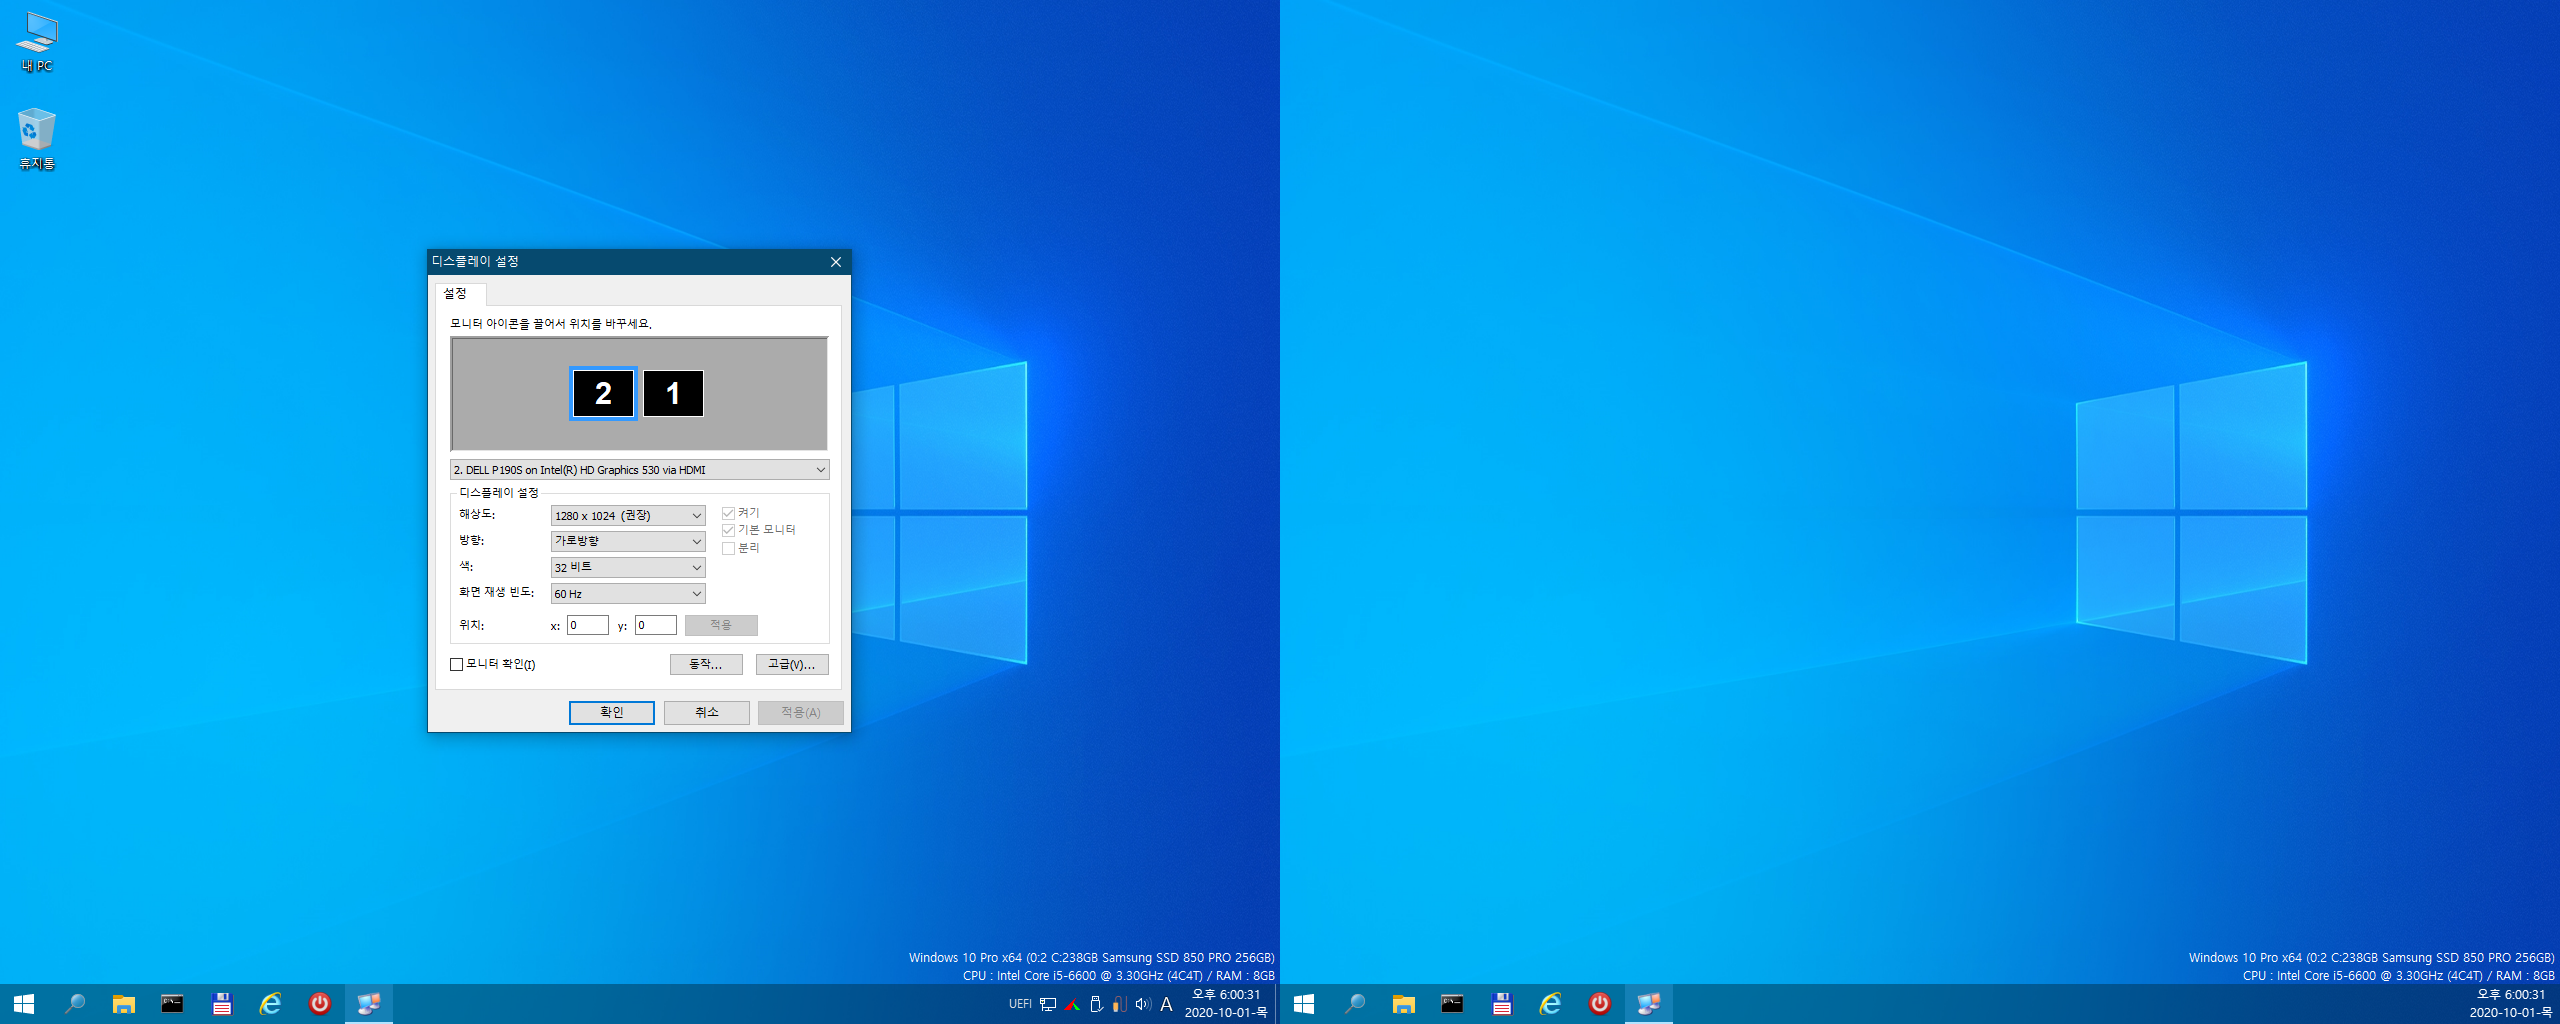Select monitor 1 in arrangement preview
The image size is (2560, 1024).
pyautogui.click(x=673, y=393)
